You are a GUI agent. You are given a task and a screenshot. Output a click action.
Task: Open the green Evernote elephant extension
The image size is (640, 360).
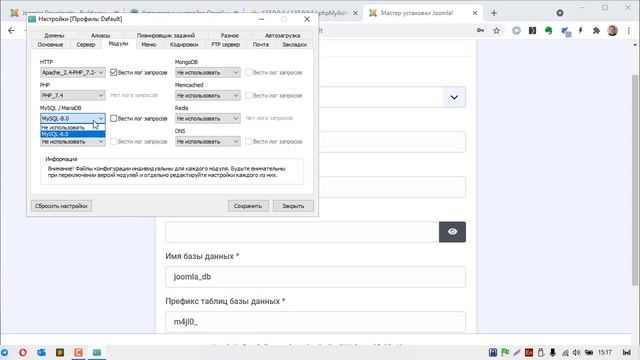(x=549, y=31)
